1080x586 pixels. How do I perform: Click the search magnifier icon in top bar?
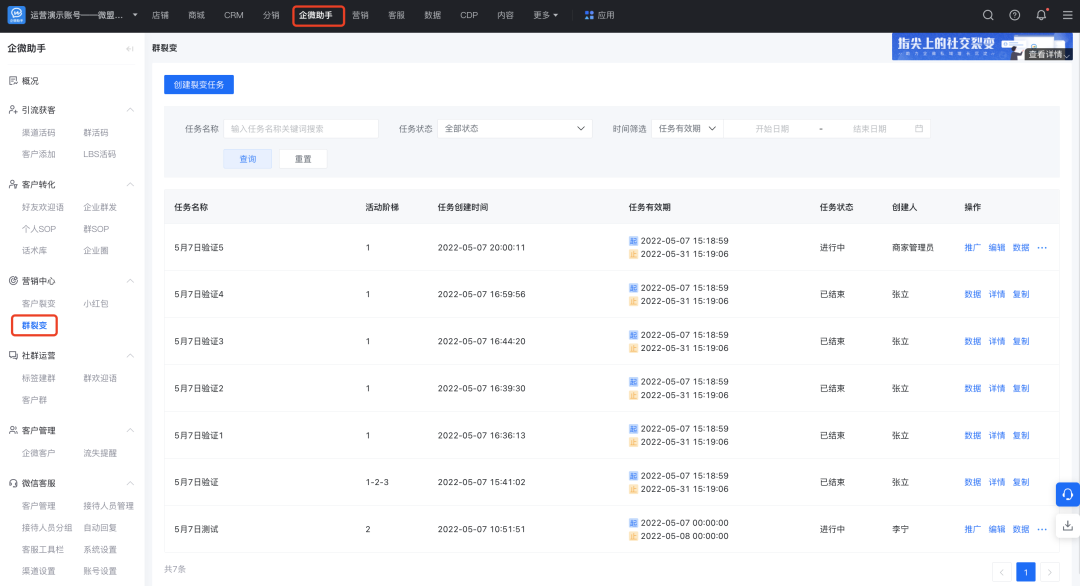988,15
